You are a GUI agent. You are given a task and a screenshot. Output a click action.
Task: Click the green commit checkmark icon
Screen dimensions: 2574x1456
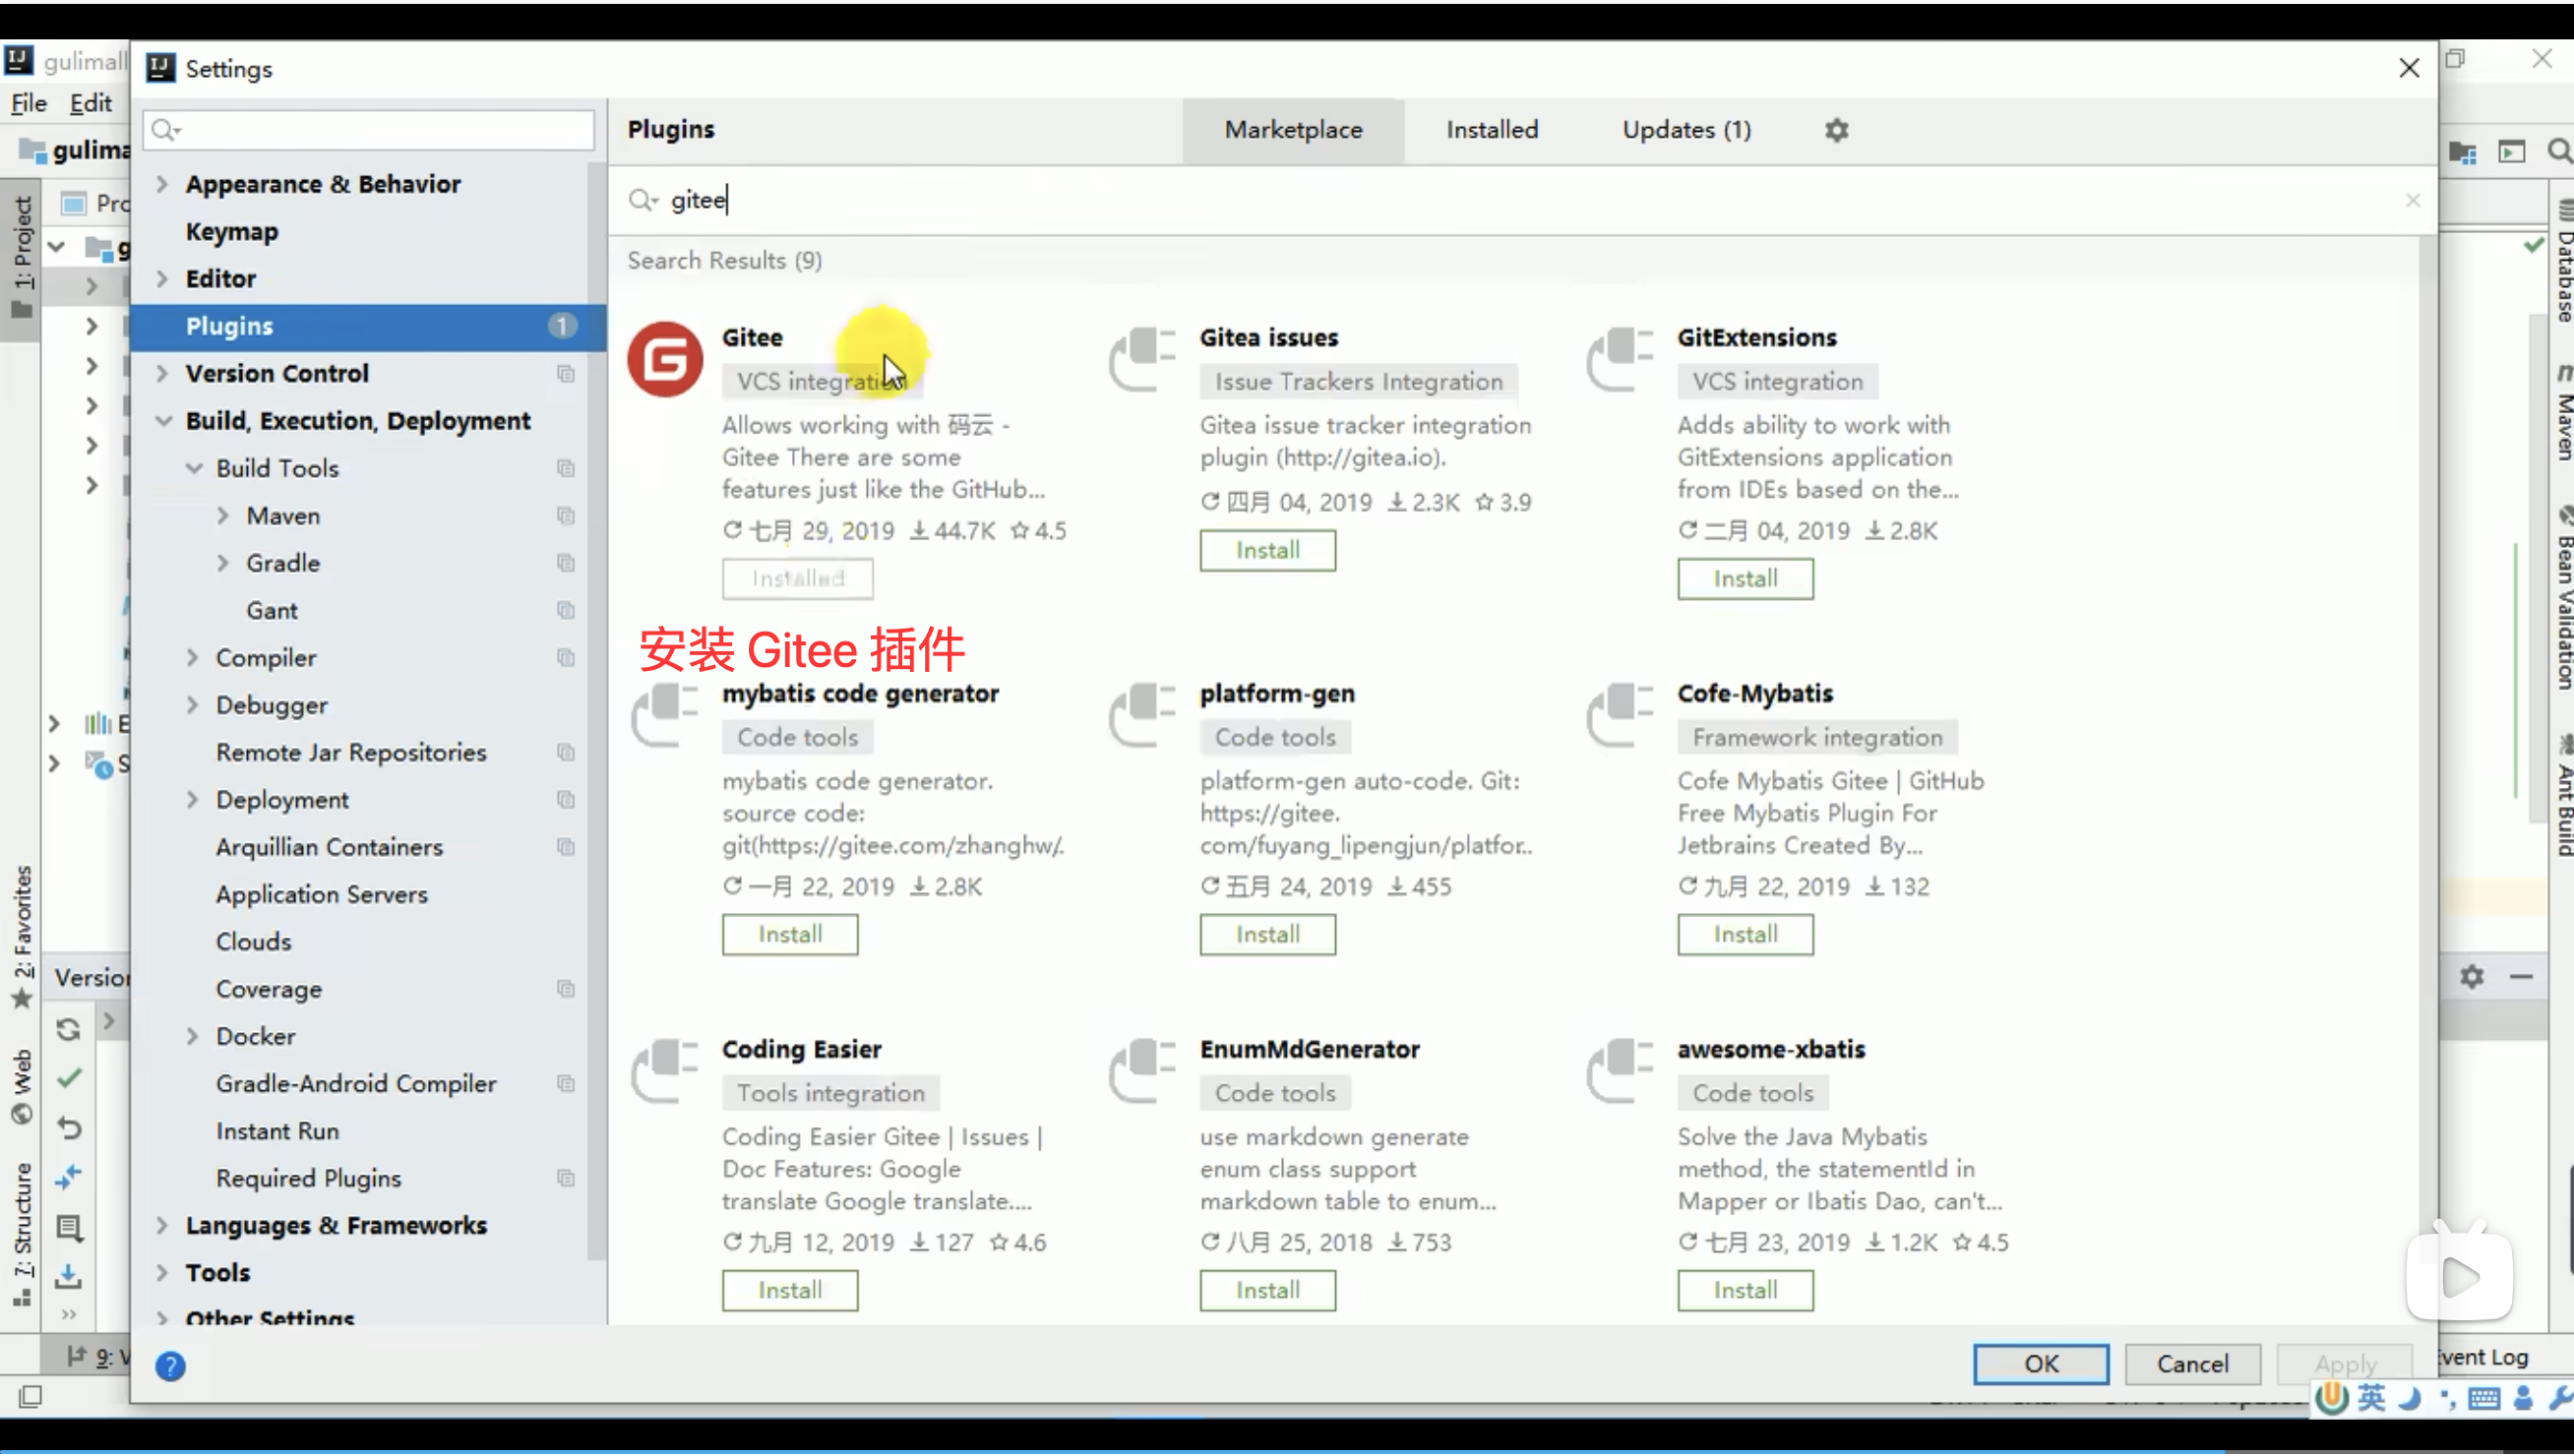click(x=68, y=1078)
